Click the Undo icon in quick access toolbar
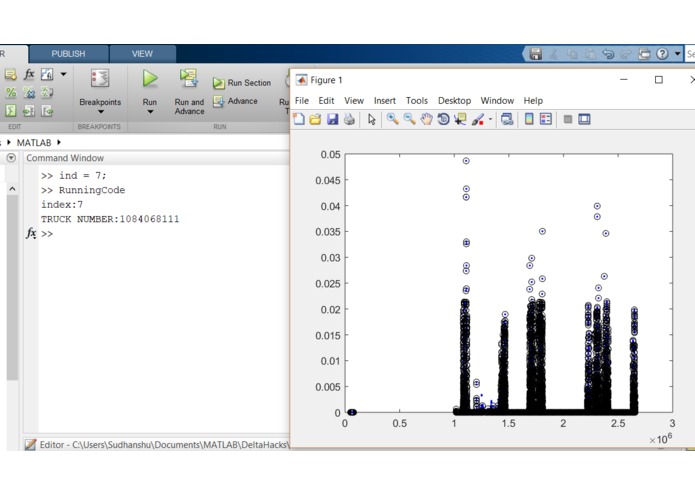The width and height of the screenshot is (695, 494). coord(608,54)
